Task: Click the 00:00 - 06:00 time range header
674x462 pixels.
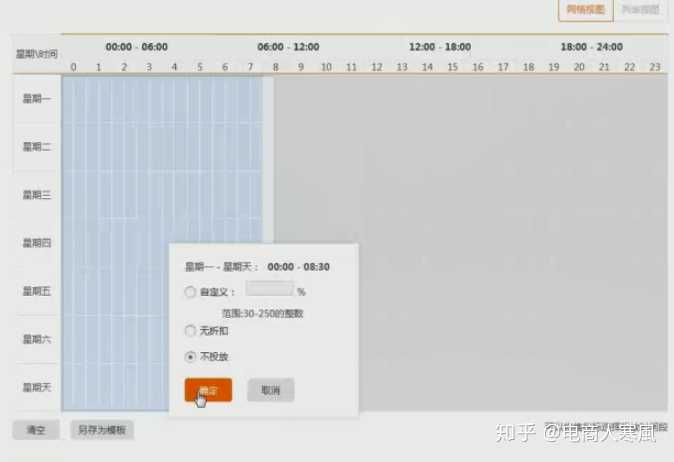Action: click(137, 47)
